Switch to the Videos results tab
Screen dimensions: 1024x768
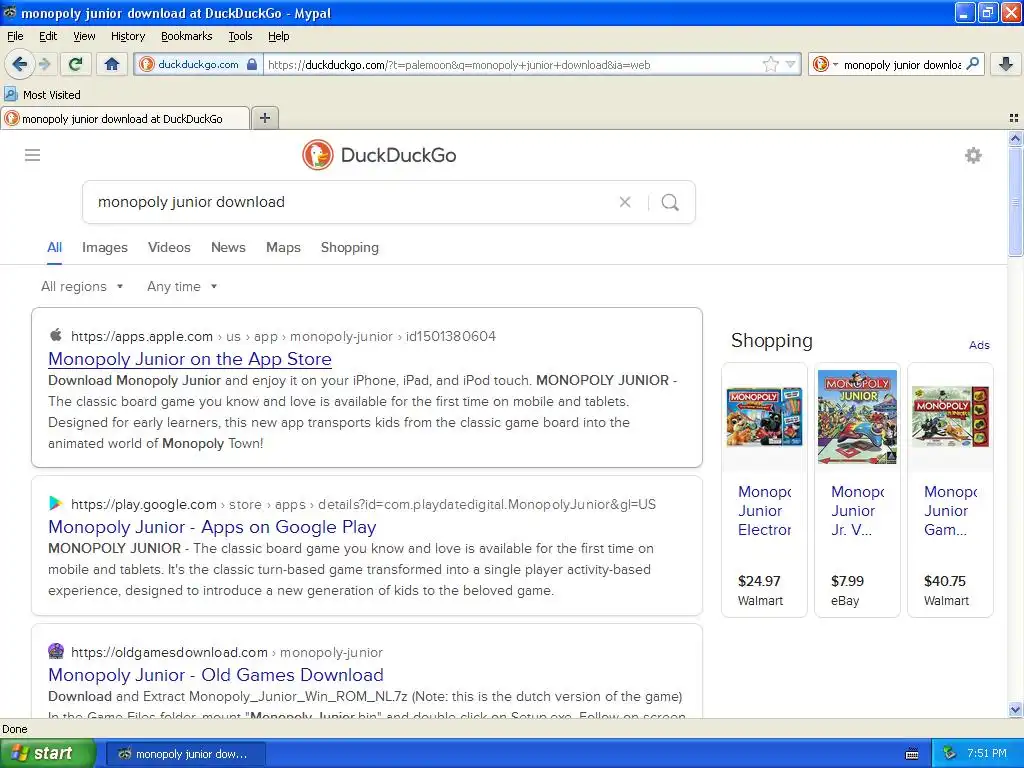point(169,248)
